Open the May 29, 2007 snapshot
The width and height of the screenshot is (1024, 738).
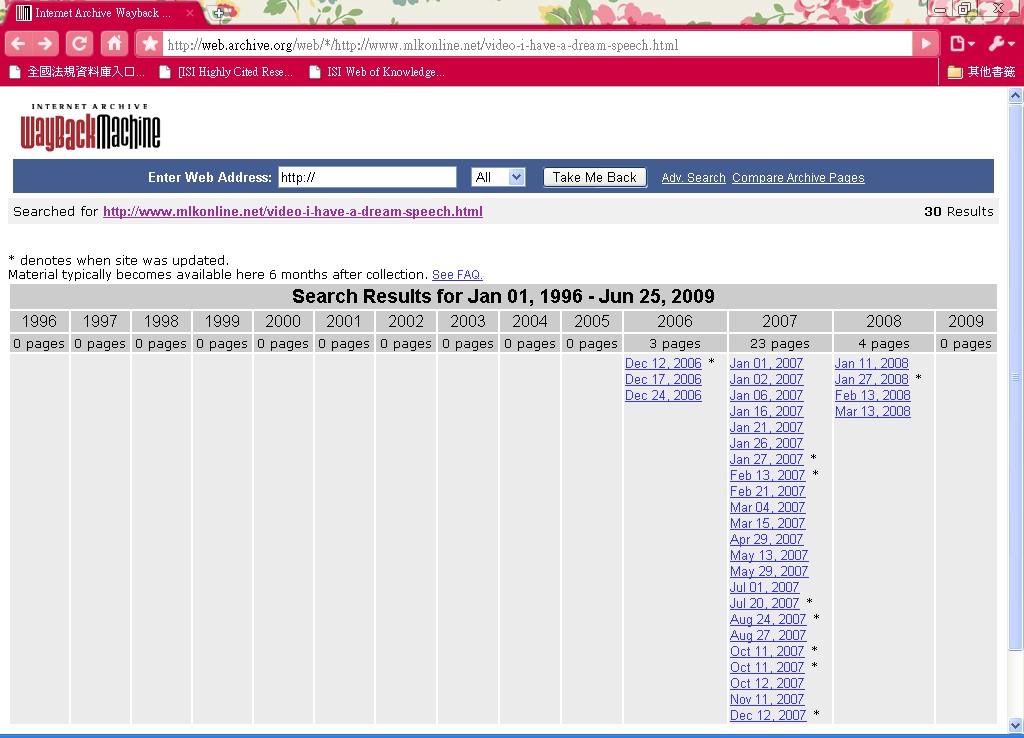click(769, 571)
